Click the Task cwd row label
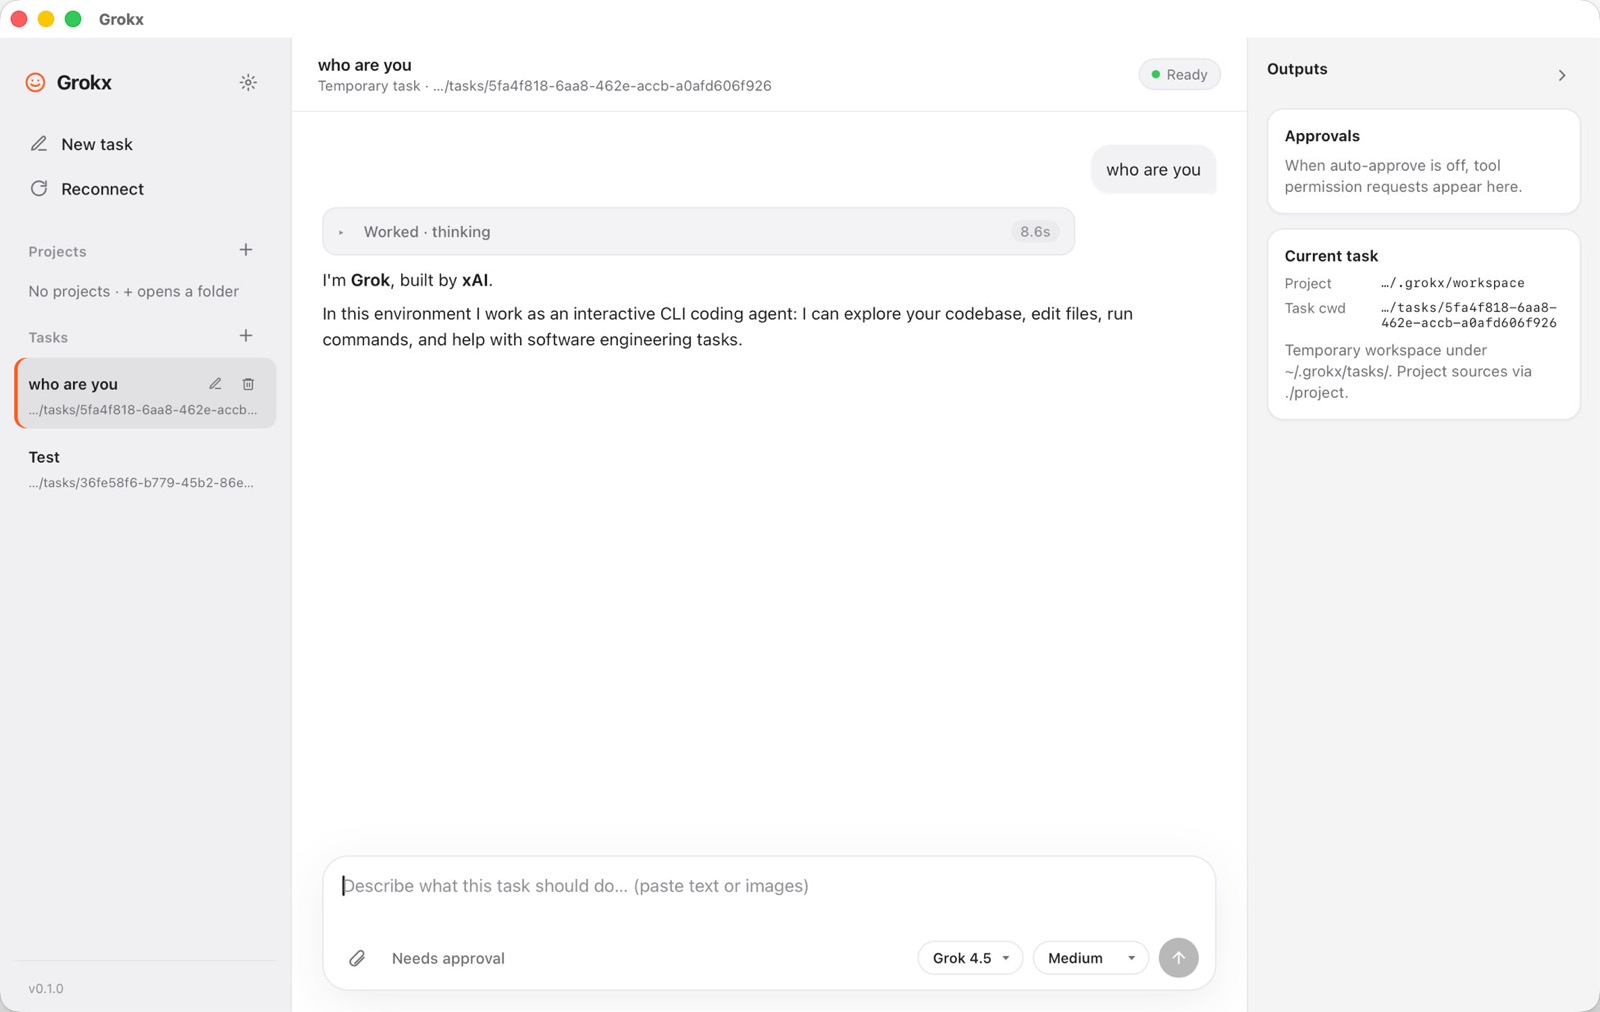The width and height of the screenshot is (1600, 1012). [1315, 308]
